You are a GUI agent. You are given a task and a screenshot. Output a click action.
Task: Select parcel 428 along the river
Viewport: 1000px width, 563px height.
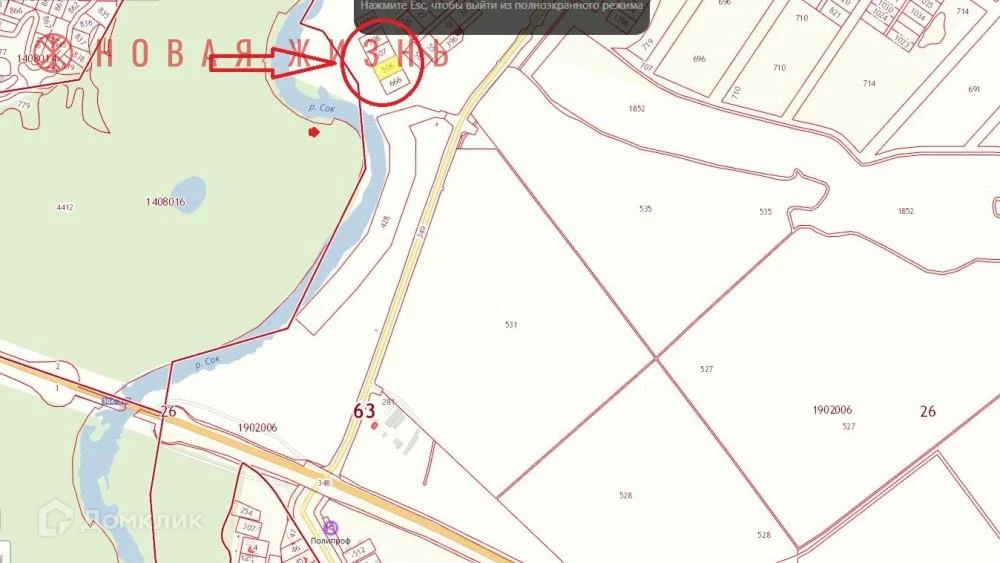[x=385, y=223]
